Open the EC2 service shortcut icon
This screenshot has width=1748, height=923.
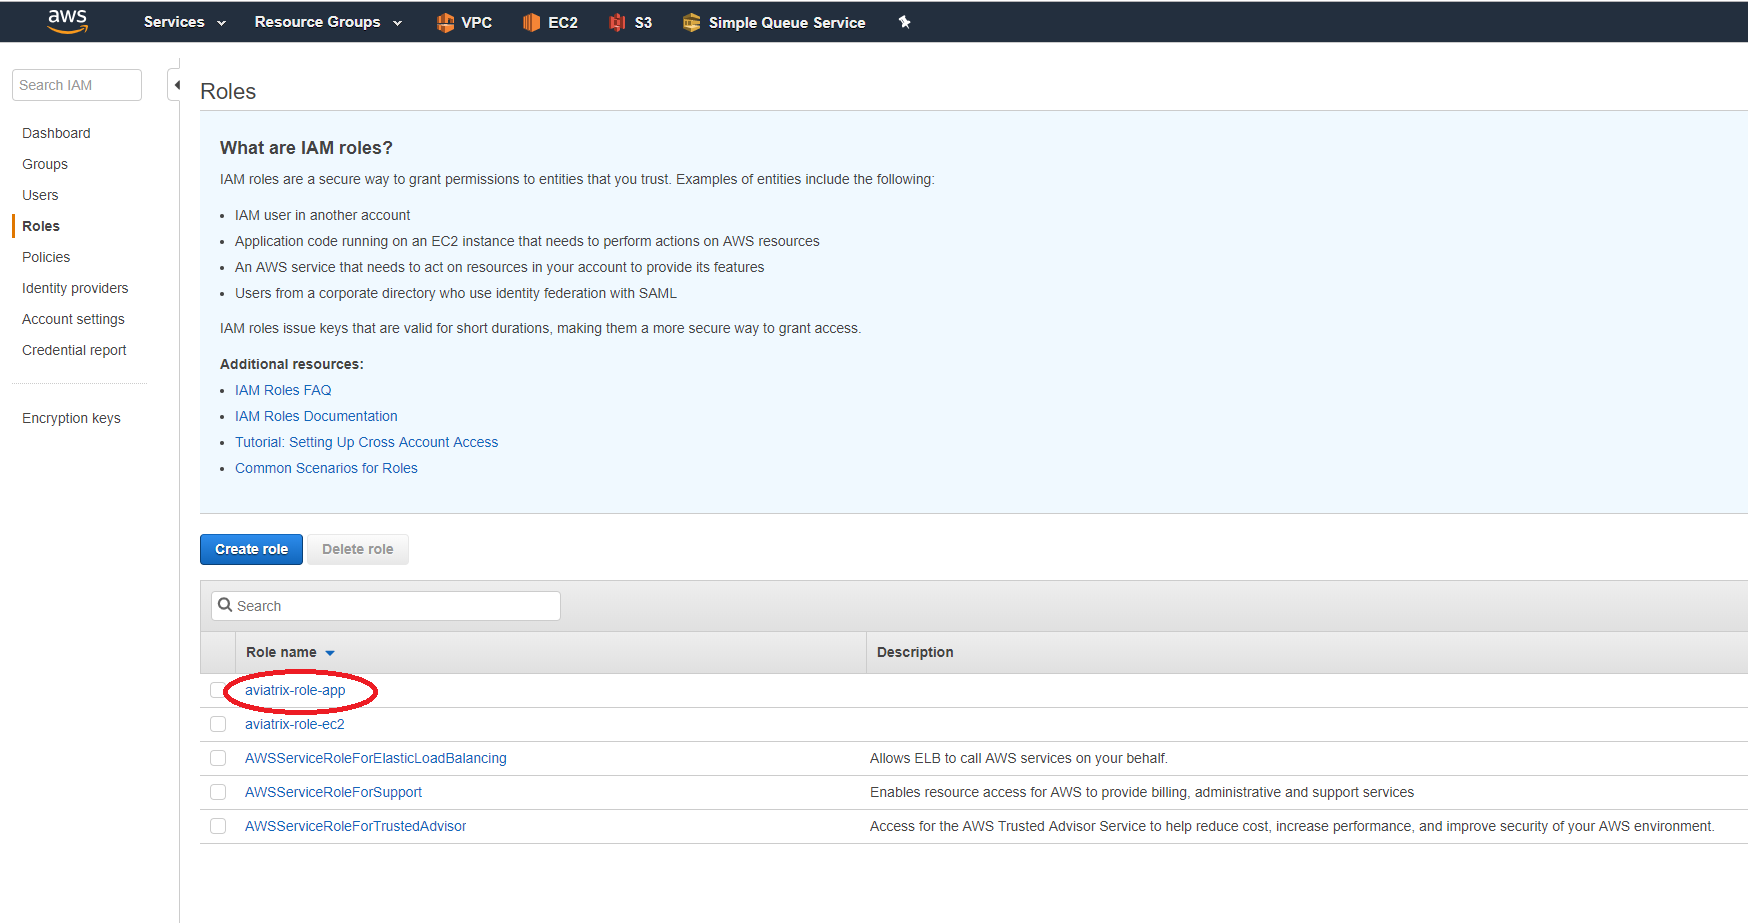(x=531, y=22)
